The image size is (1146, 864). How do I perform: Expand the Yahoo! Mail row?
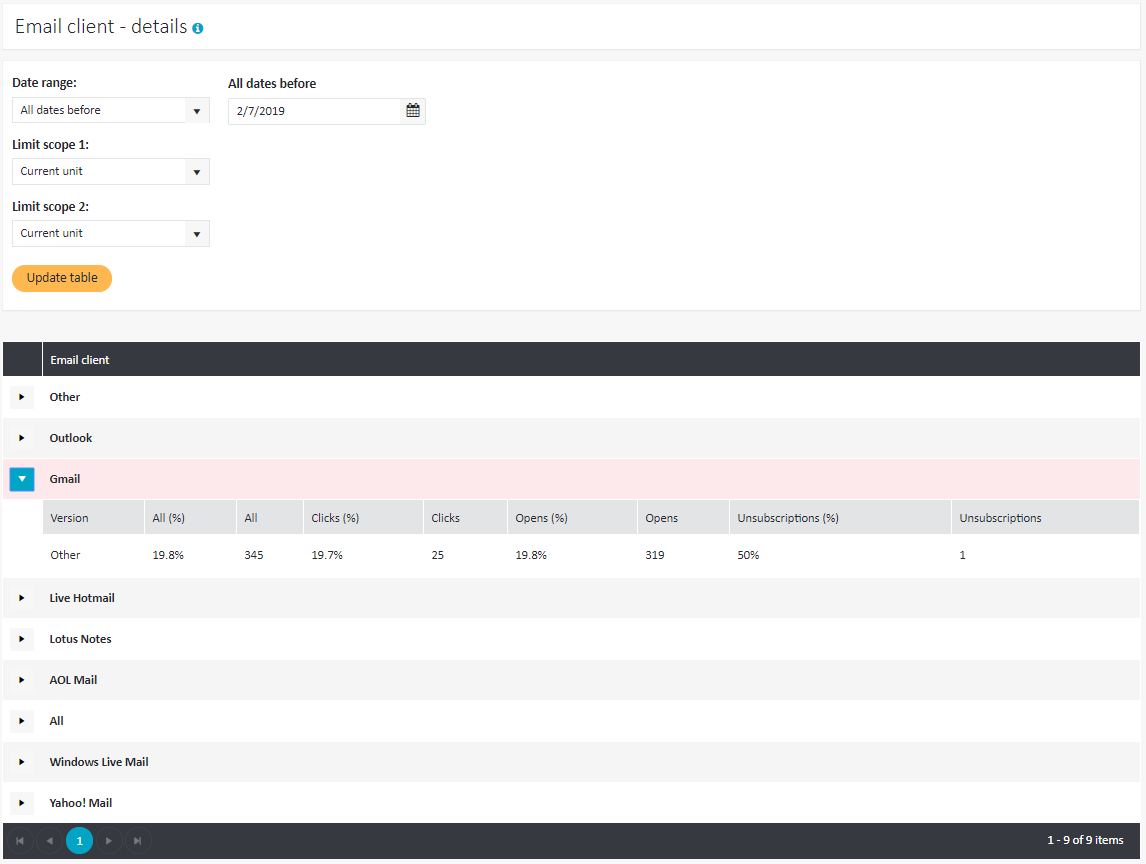(22, 803)
